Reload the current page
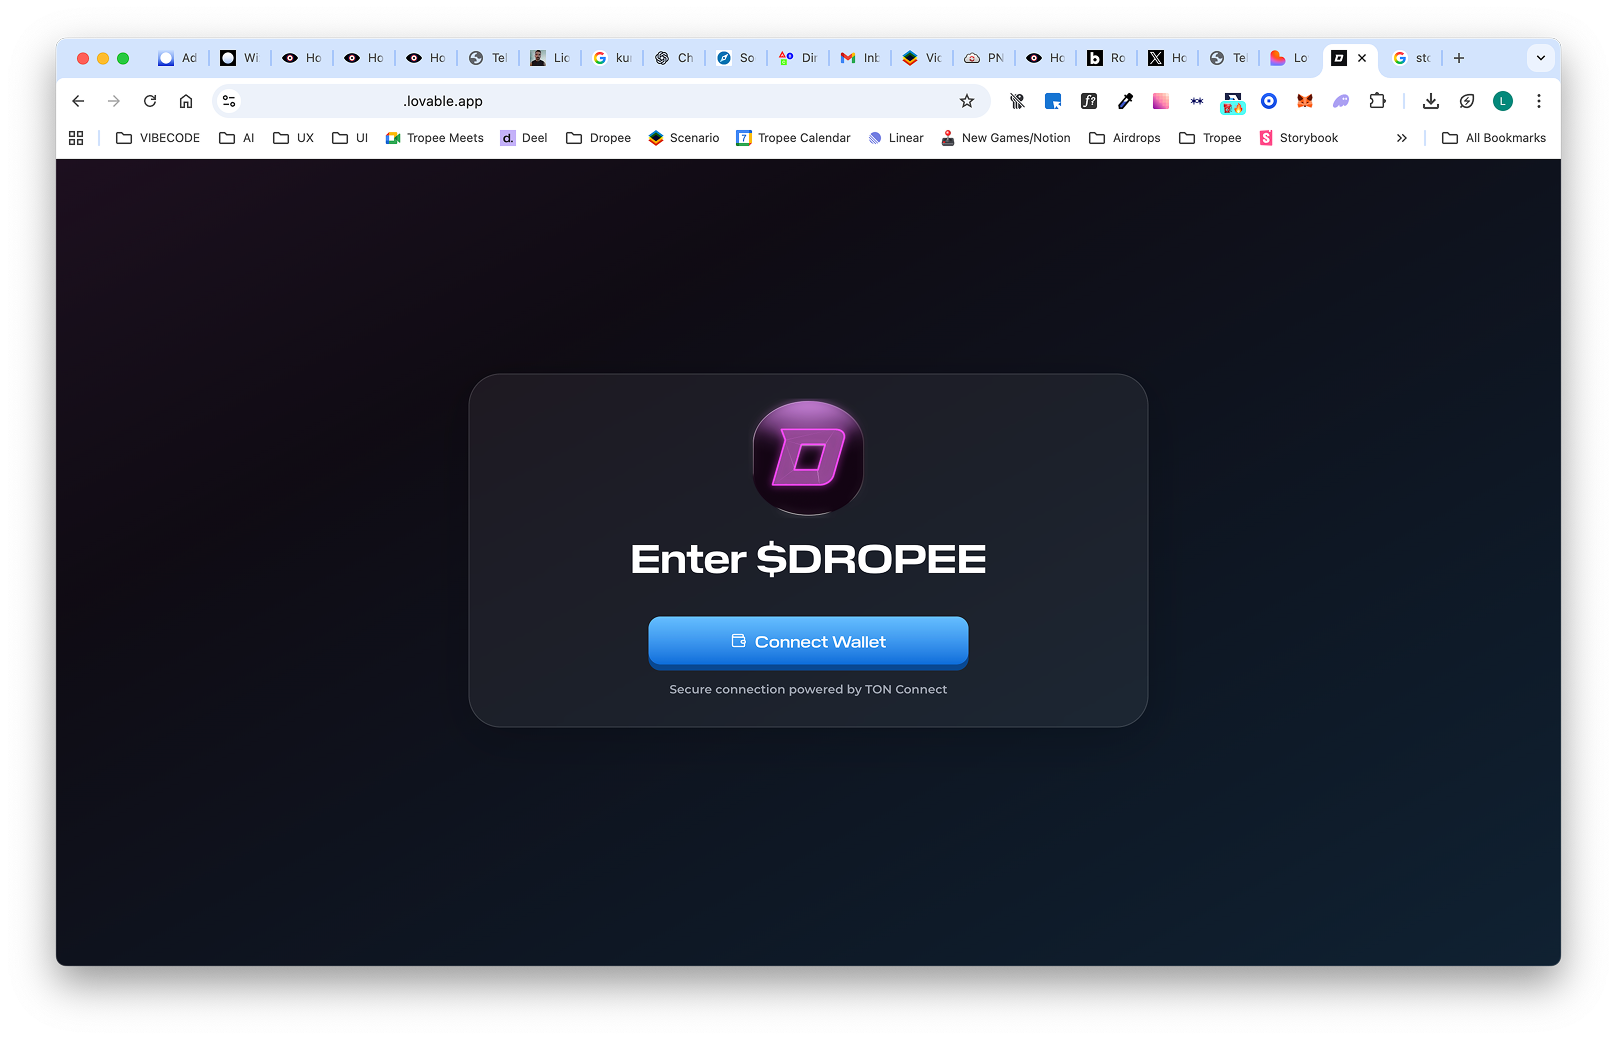This screenshot has width=1617, height=1040. pos(150,101)
